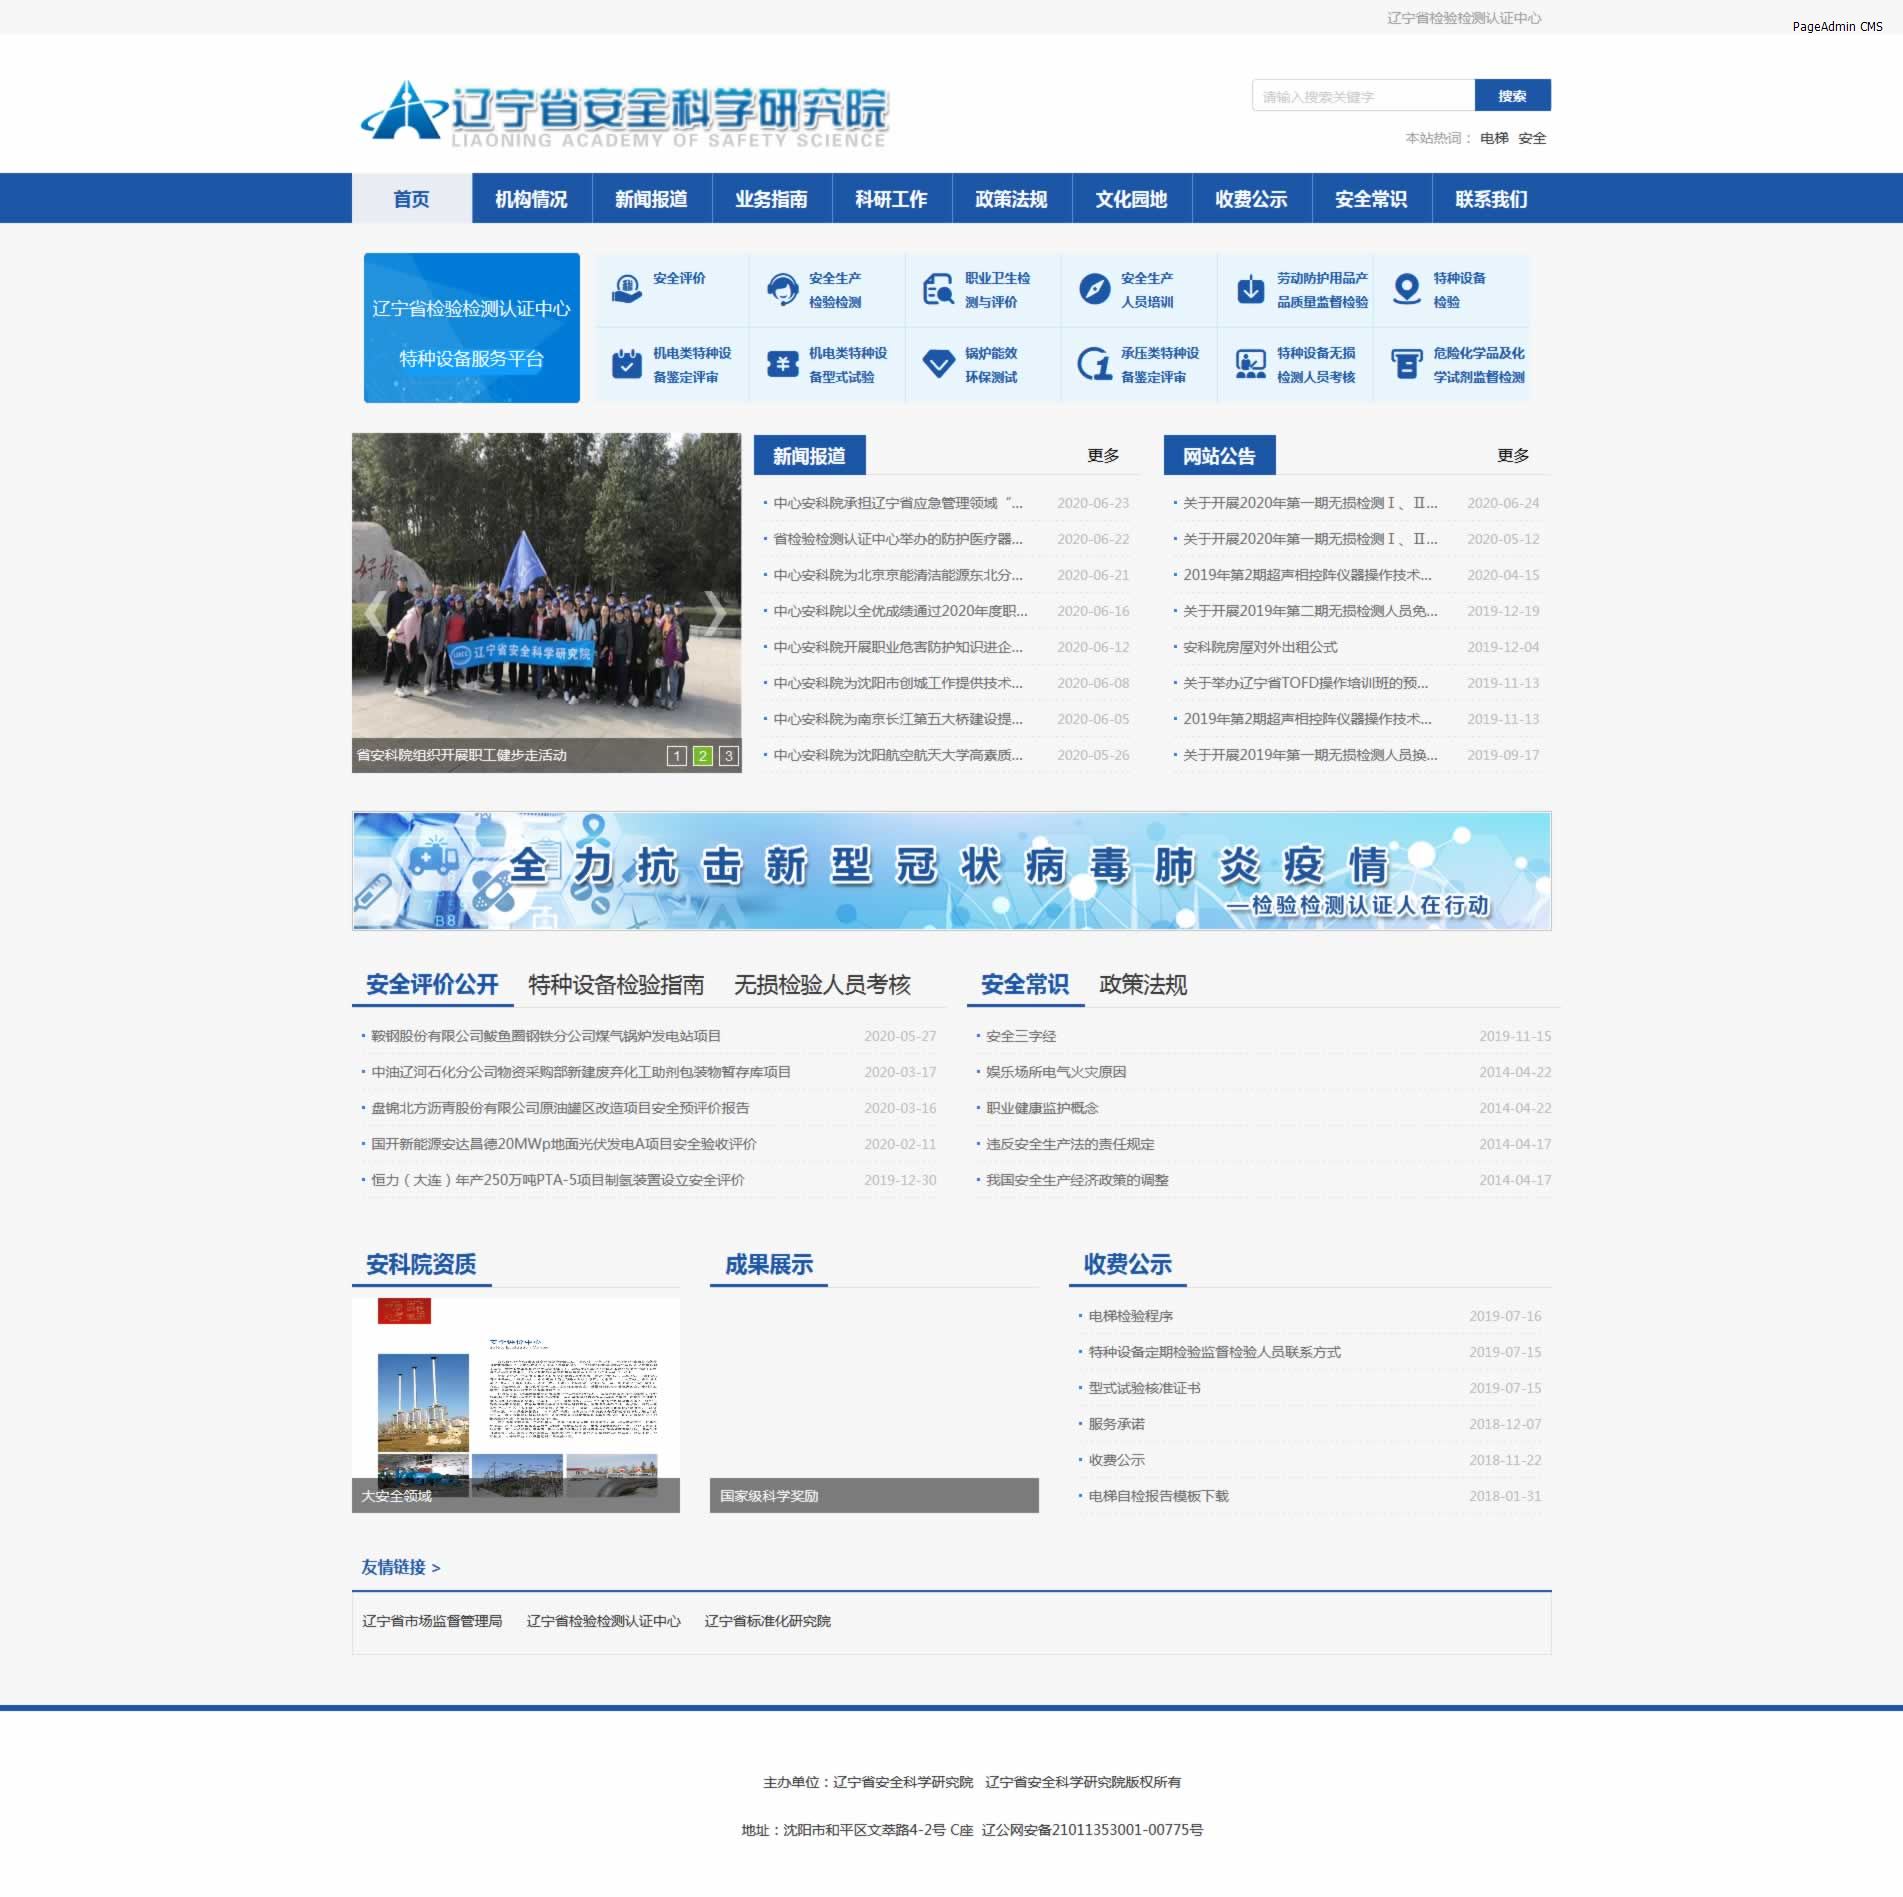Click the 劳动防护用品产品质量监督检验 download icon
Screen dimensions: 1903x1897
[1250, 290]
